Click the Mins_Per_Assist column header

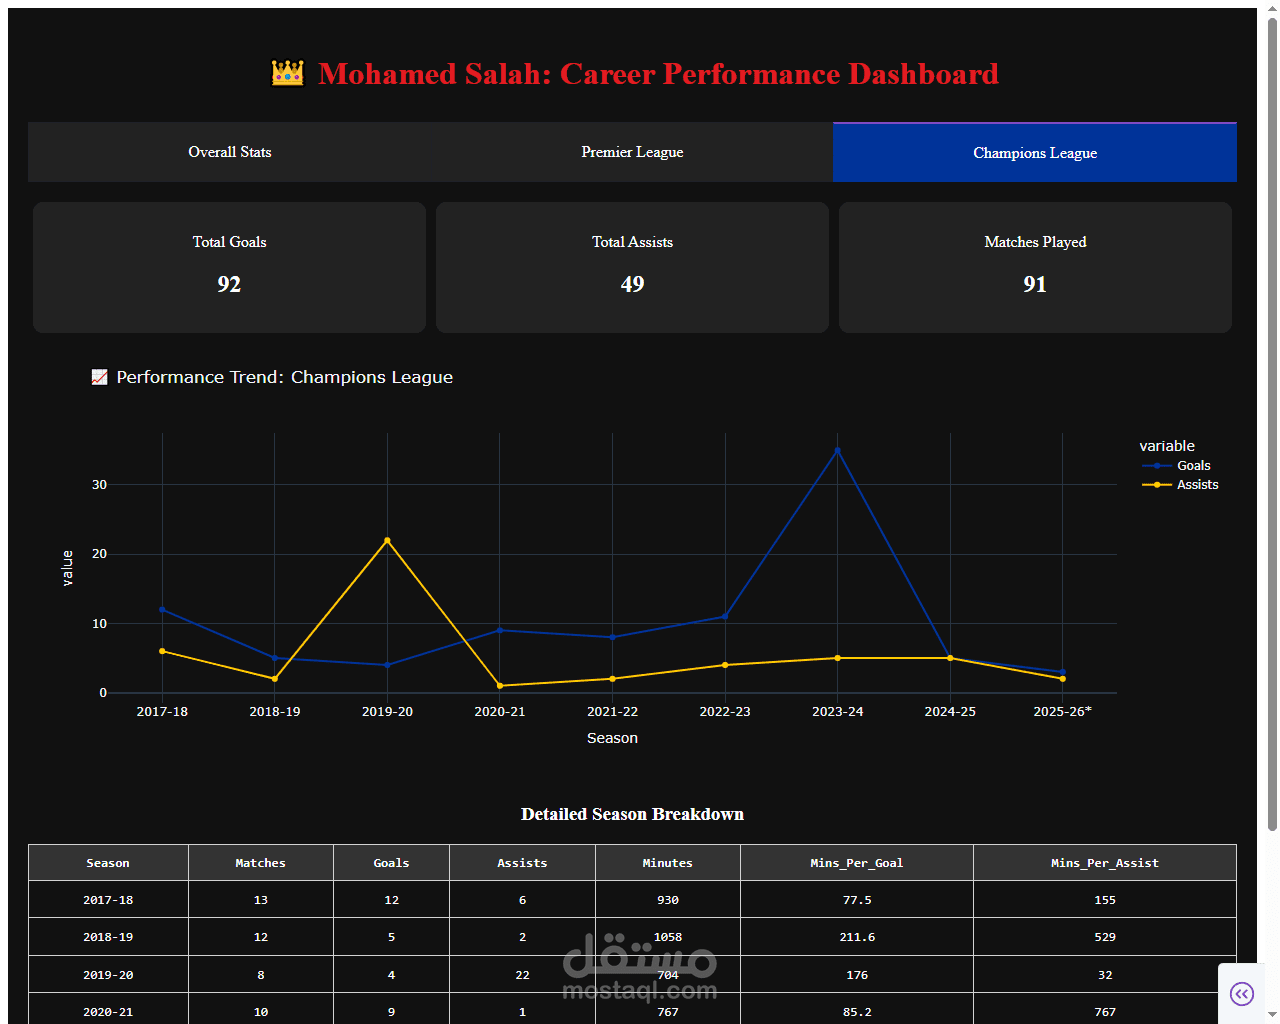(x=1105, y=863)
